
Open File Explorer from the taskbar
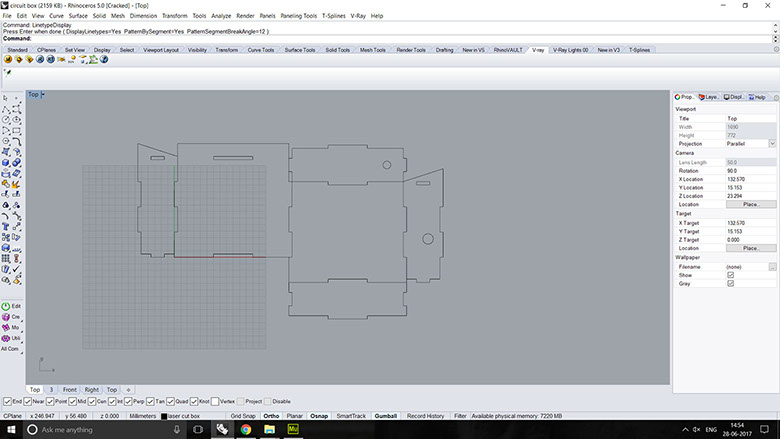click(270, 429)
